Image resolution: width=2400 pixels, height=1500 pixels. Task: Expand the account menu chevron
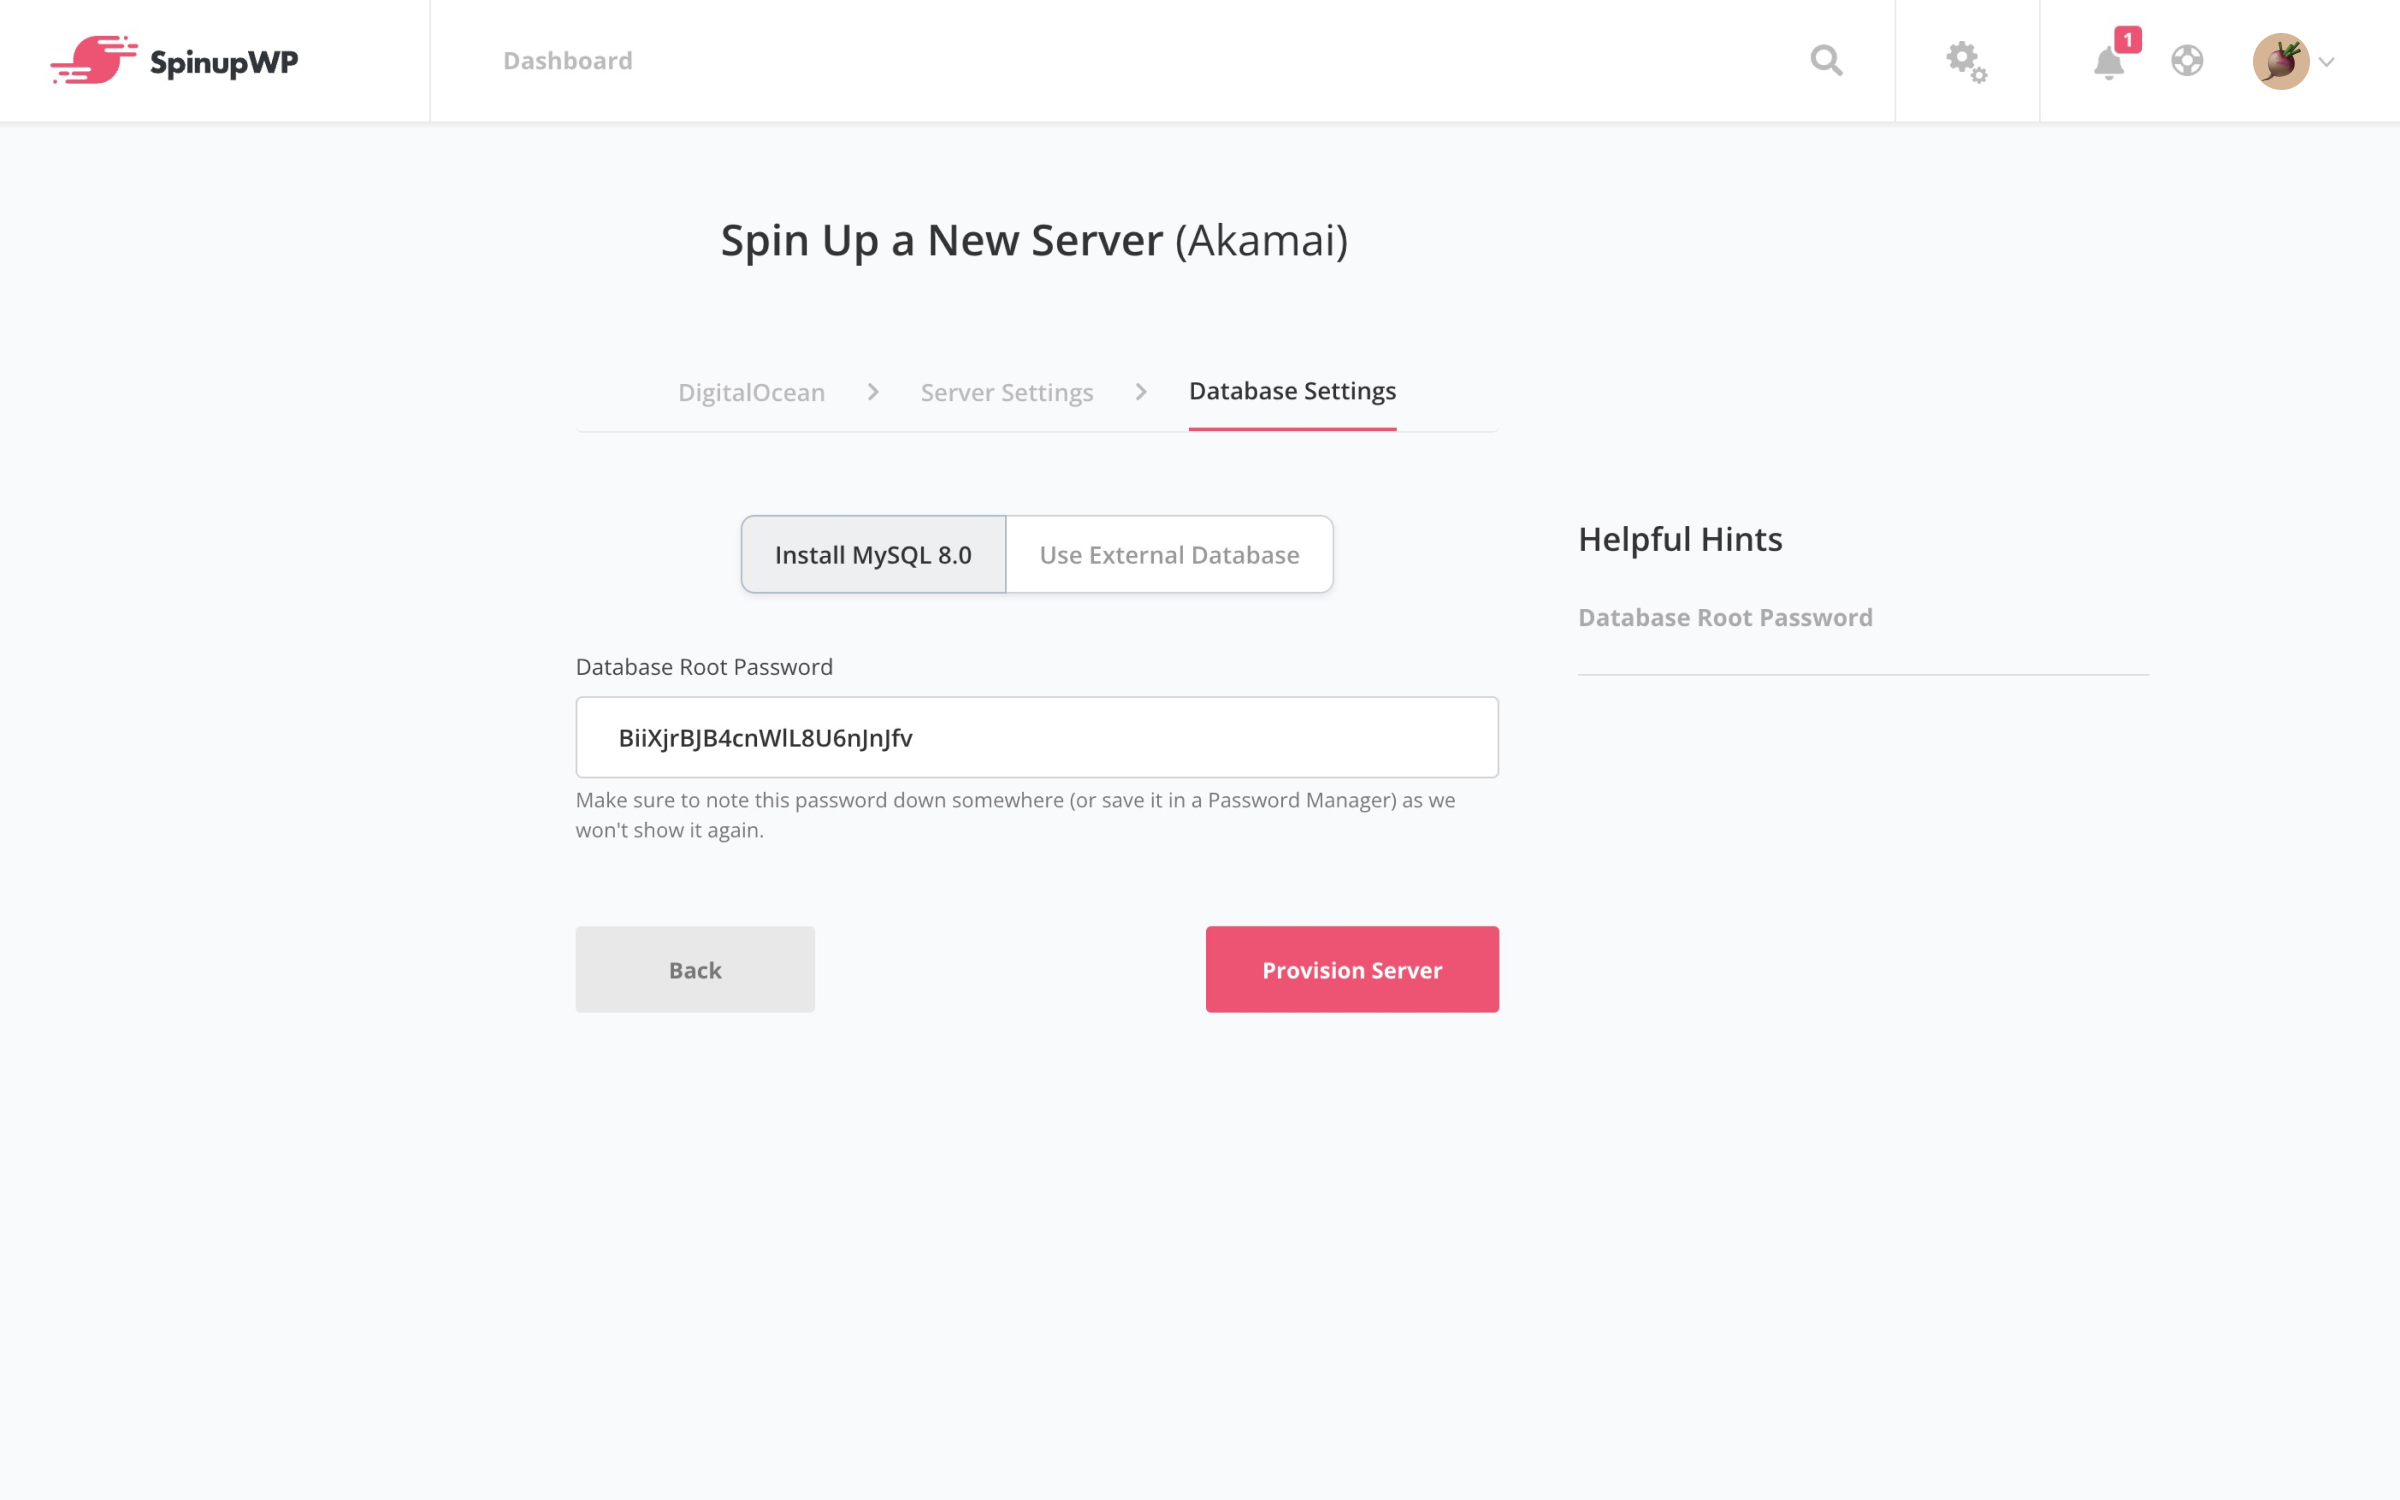(2326, 62)
